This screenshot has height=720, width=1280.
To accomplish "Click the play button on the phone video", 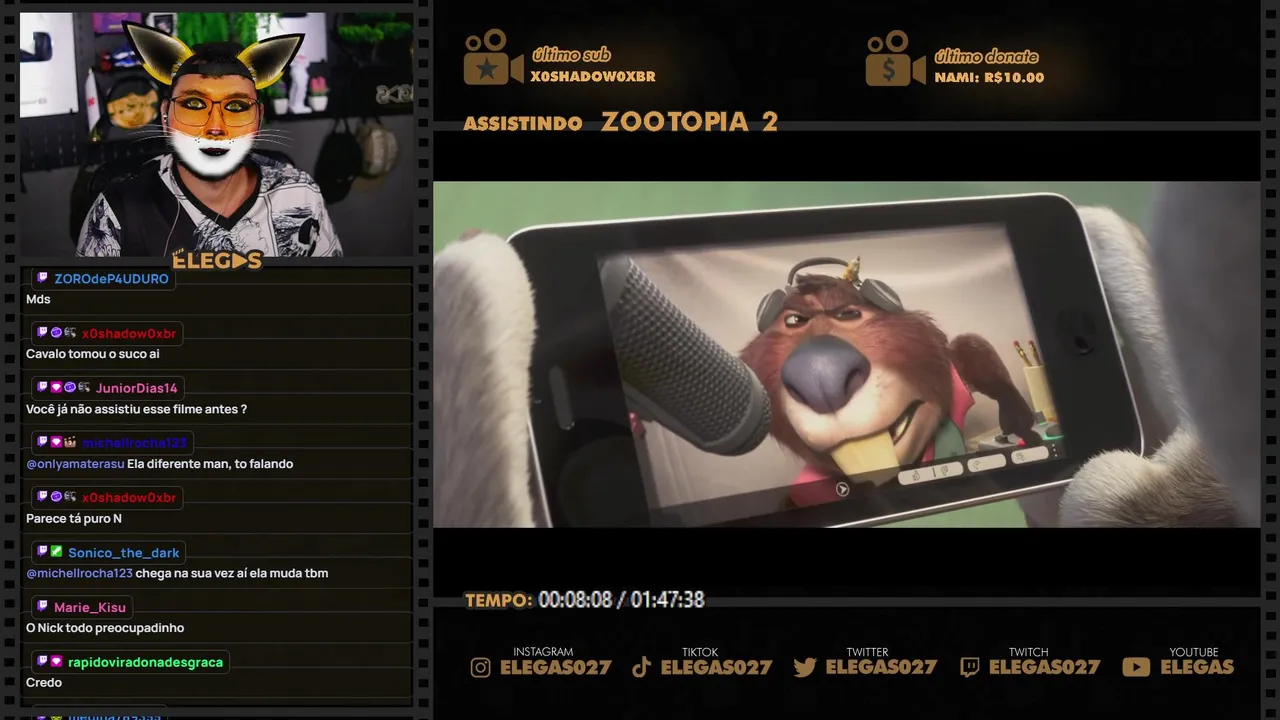I will click(842, 489).
